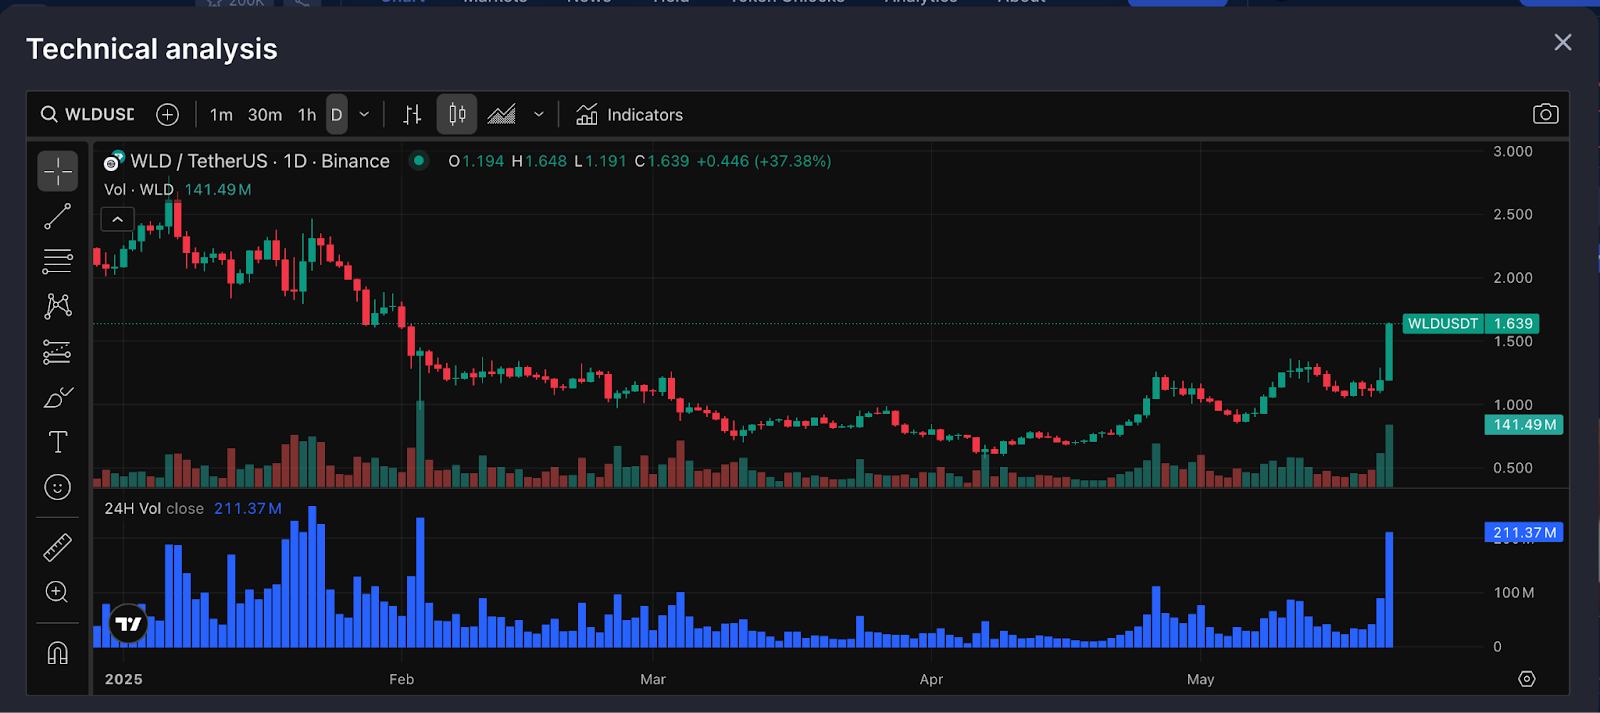Close the Technical analysis dialog

[x=1563, y=42]
